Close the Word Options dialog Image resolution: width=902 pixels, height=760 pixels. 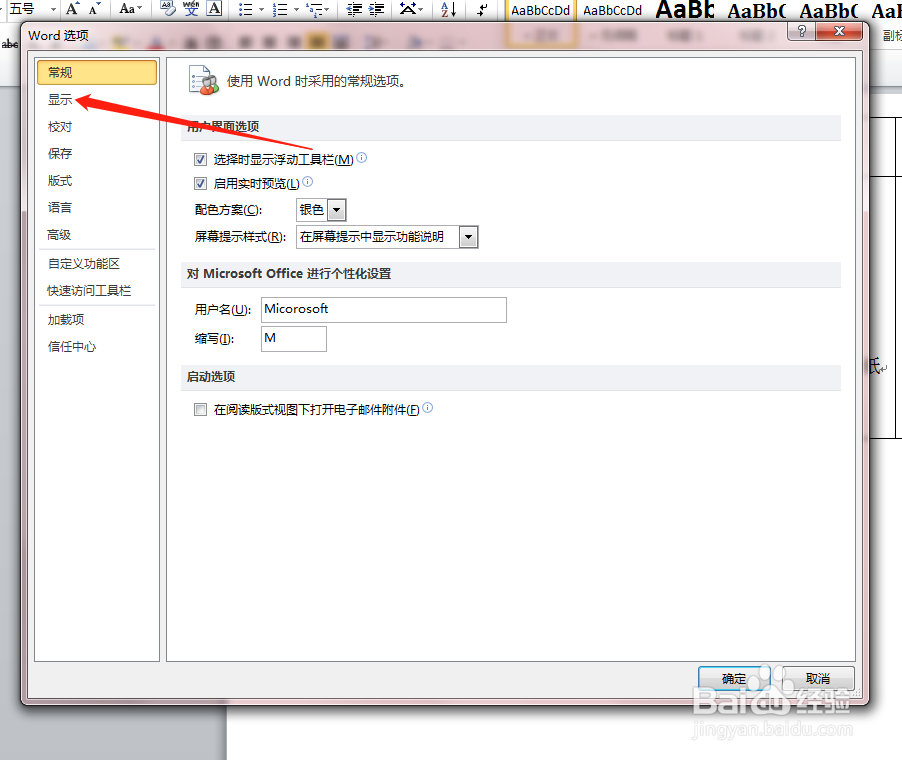839,31
